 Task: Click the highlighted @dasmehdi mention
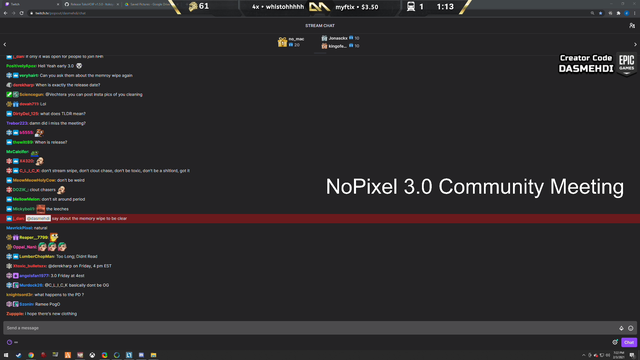38,218
